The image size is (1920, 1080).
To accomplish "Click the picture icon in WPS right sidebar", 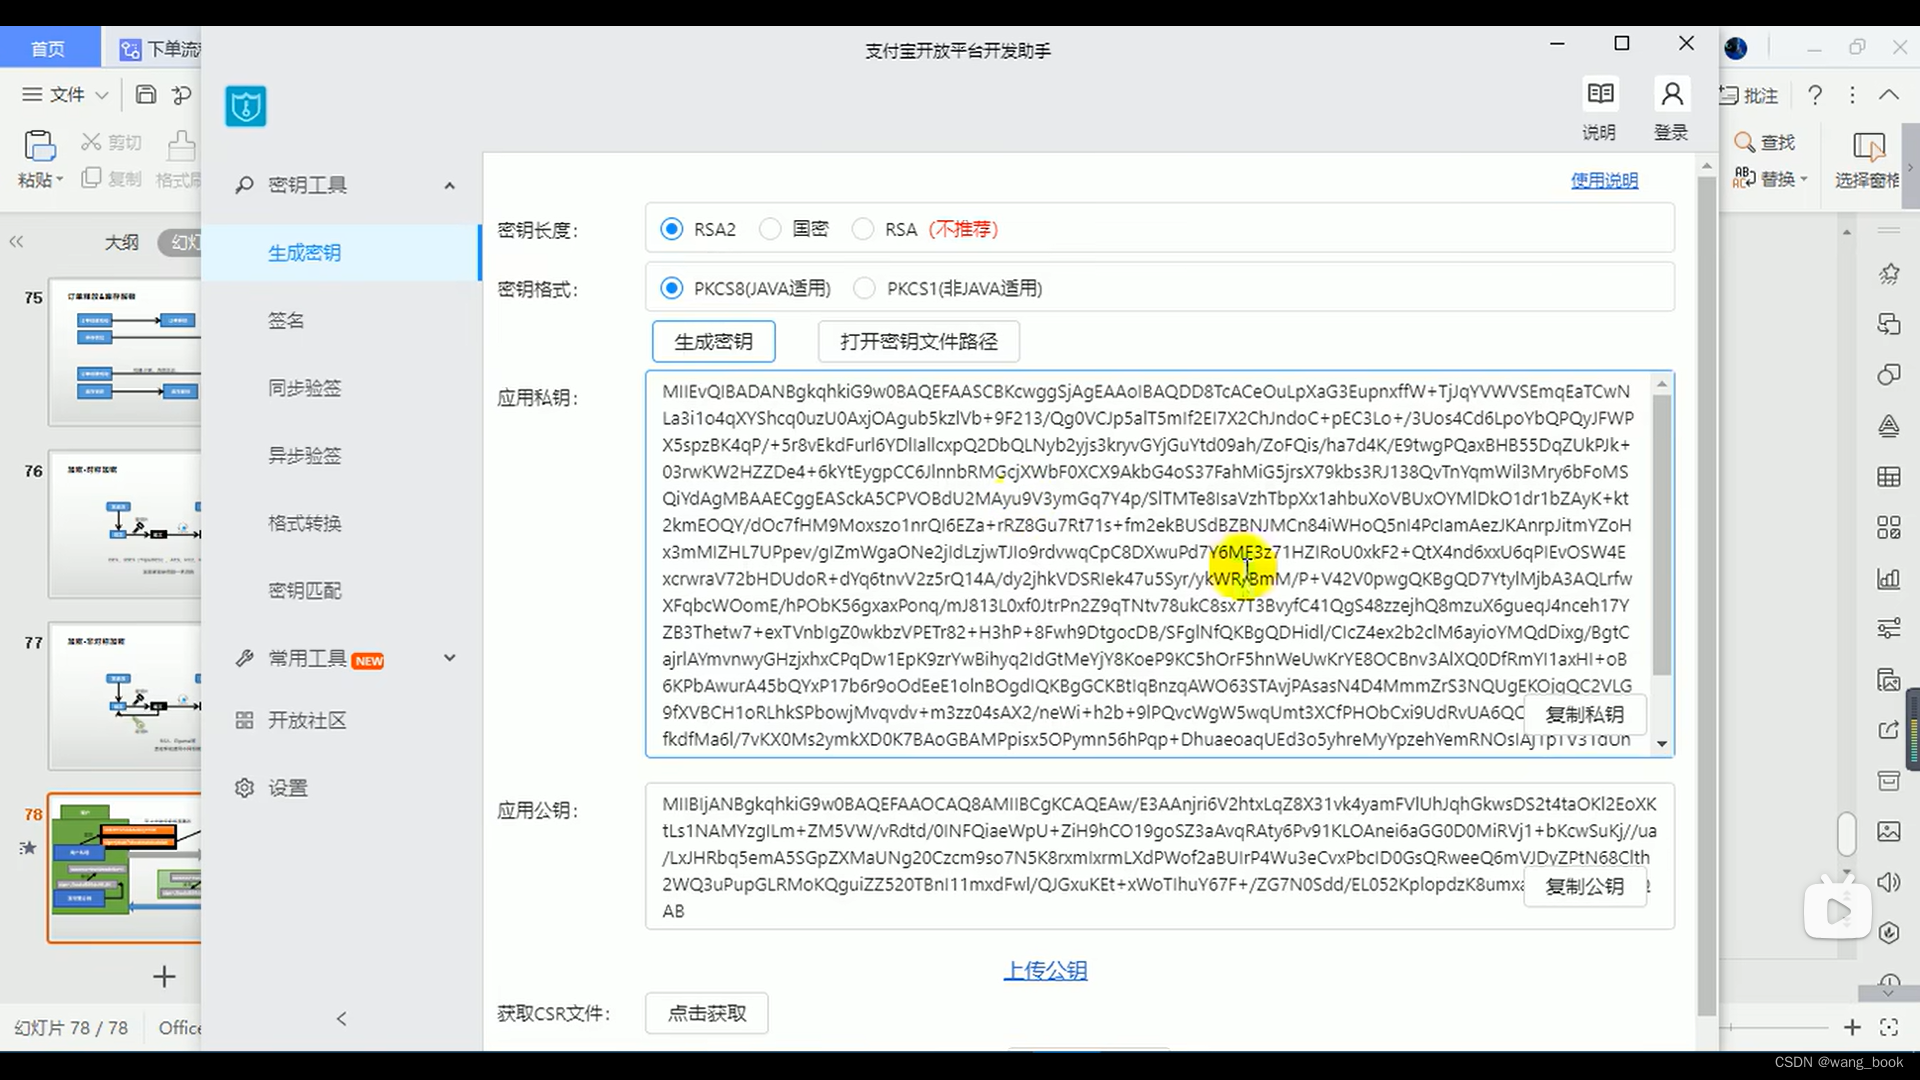I will pos(1888,831).
